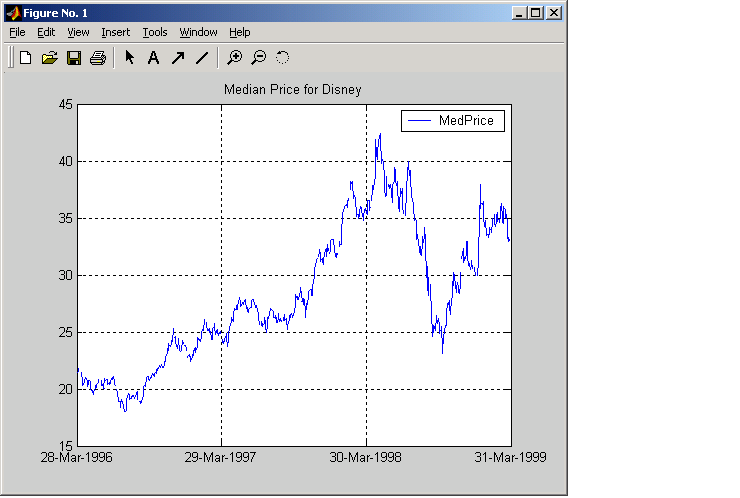Toggle the Rotate 3D tool
The image size is (740, 498).
(283, 58)
